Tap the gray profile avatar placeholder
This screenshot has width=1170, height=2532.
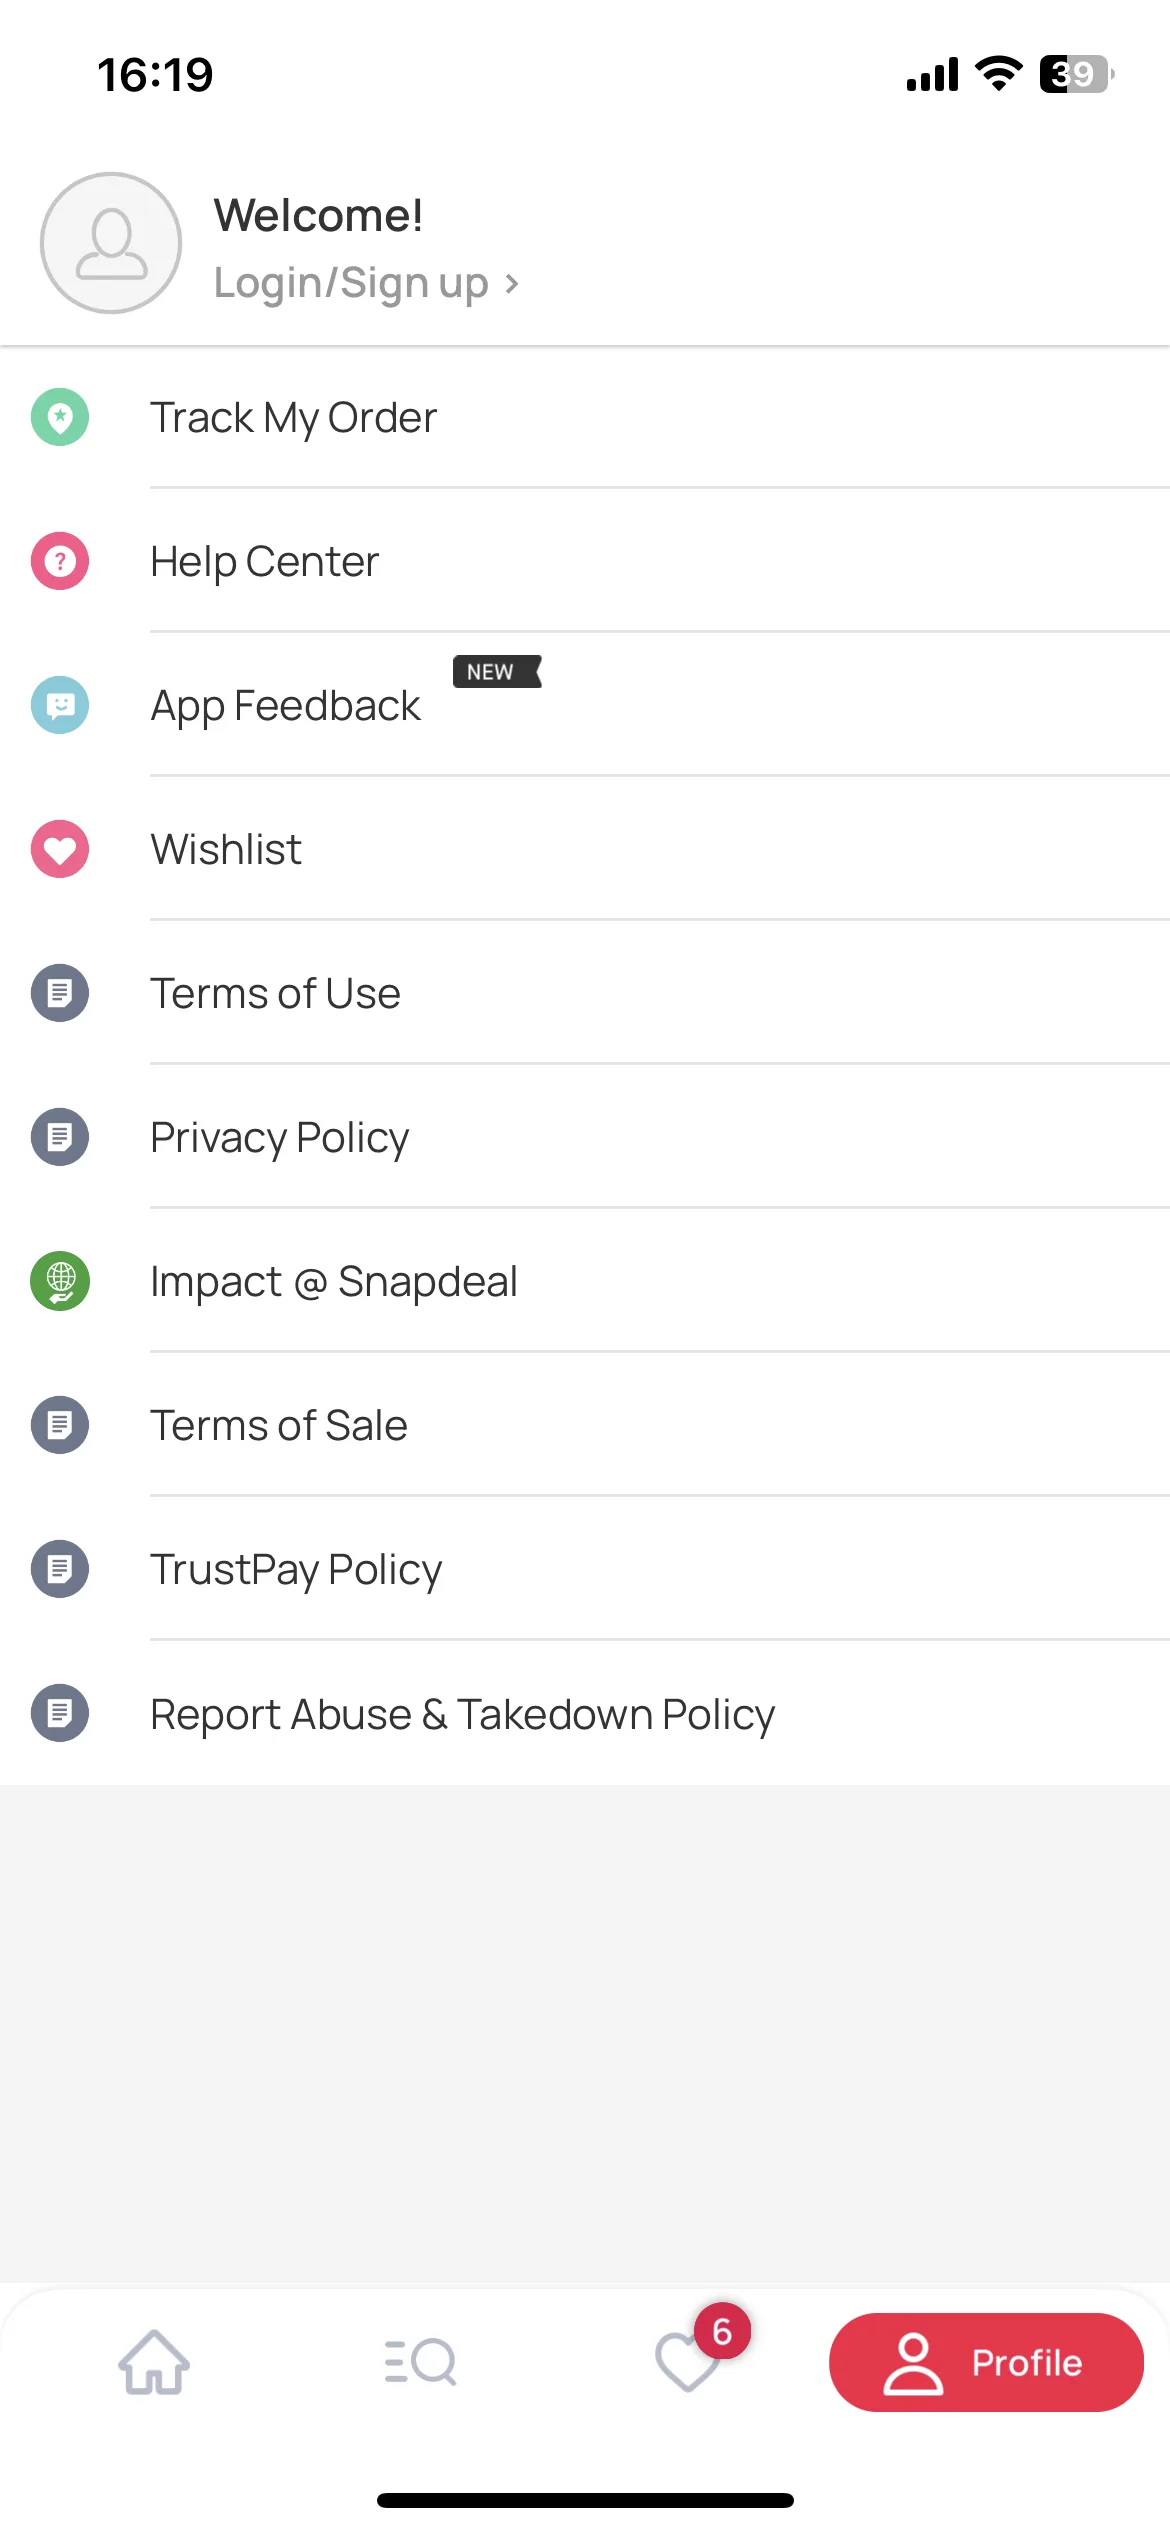coord(111,243)
